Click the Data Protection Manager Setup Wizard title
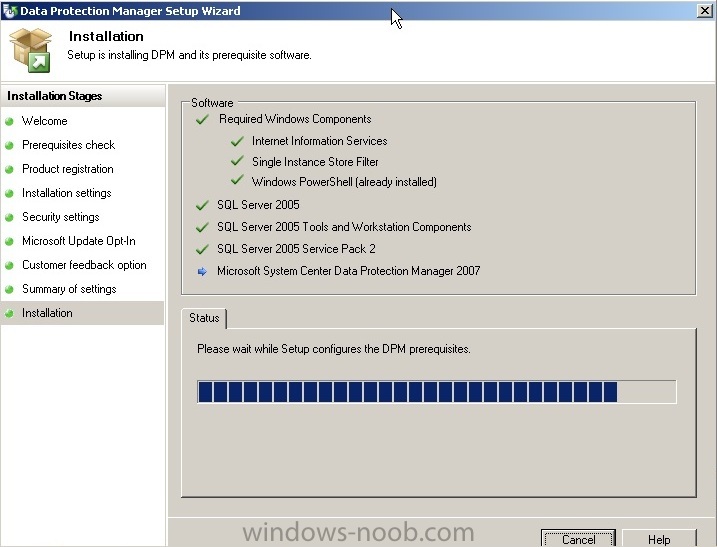Image resolution: width=717 pixels, height=547 pixels. [130, 11]
